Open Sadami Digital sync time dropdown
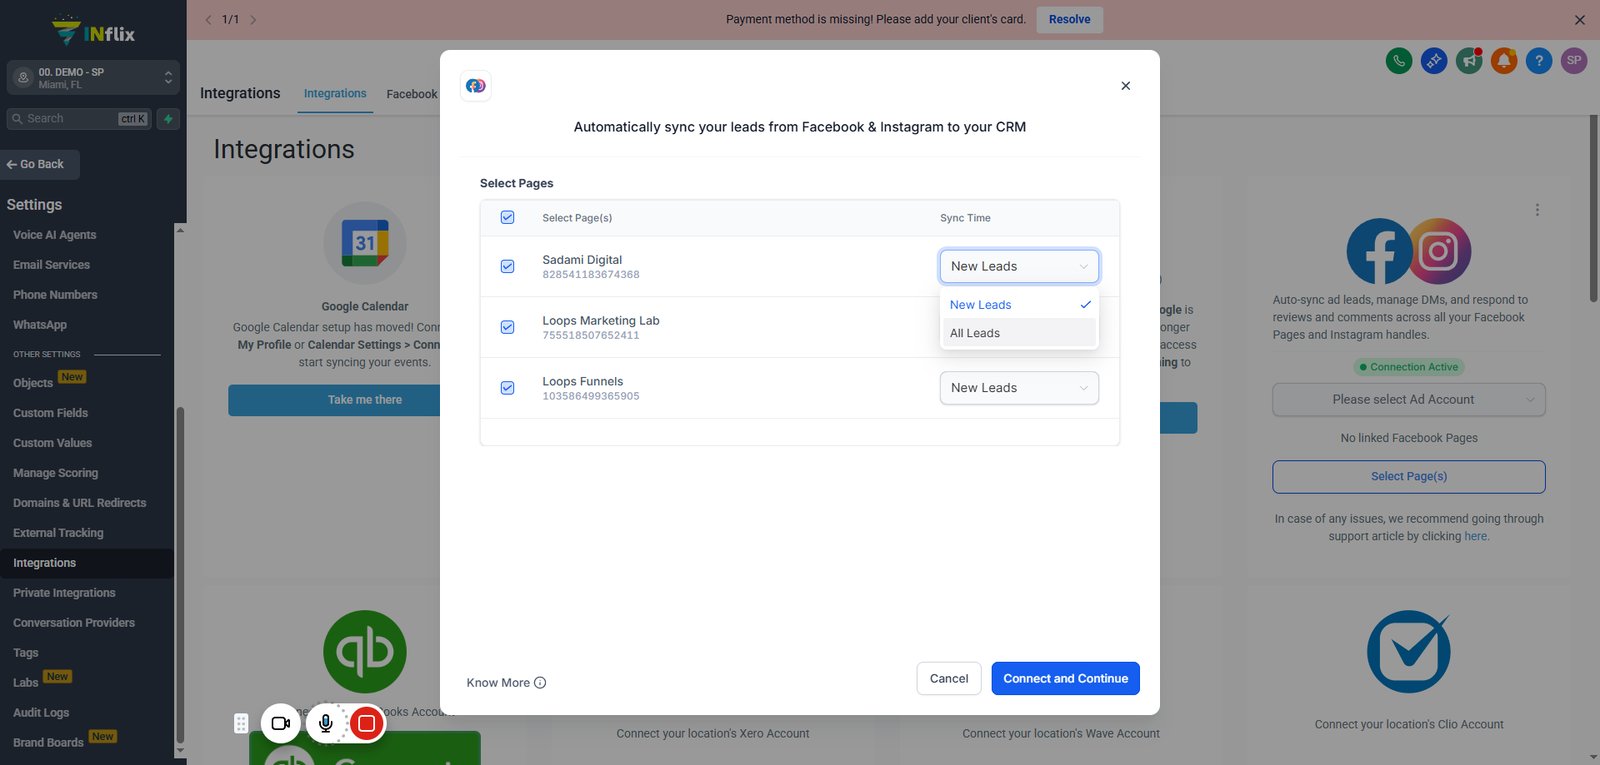Image resolution: width=1600 pixels, height=765 pixels. point(1019,266)
